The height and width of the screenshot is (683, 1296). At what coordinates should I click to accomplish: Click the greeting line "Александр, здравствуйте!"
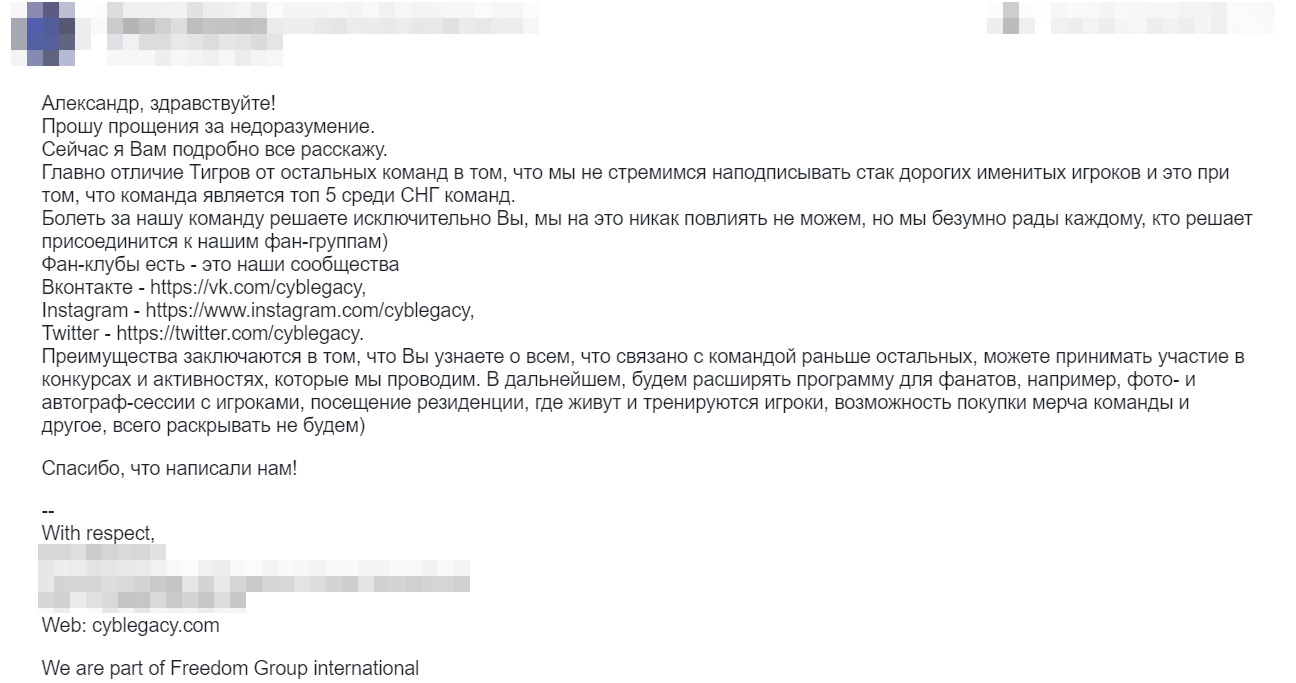[158, 103]
